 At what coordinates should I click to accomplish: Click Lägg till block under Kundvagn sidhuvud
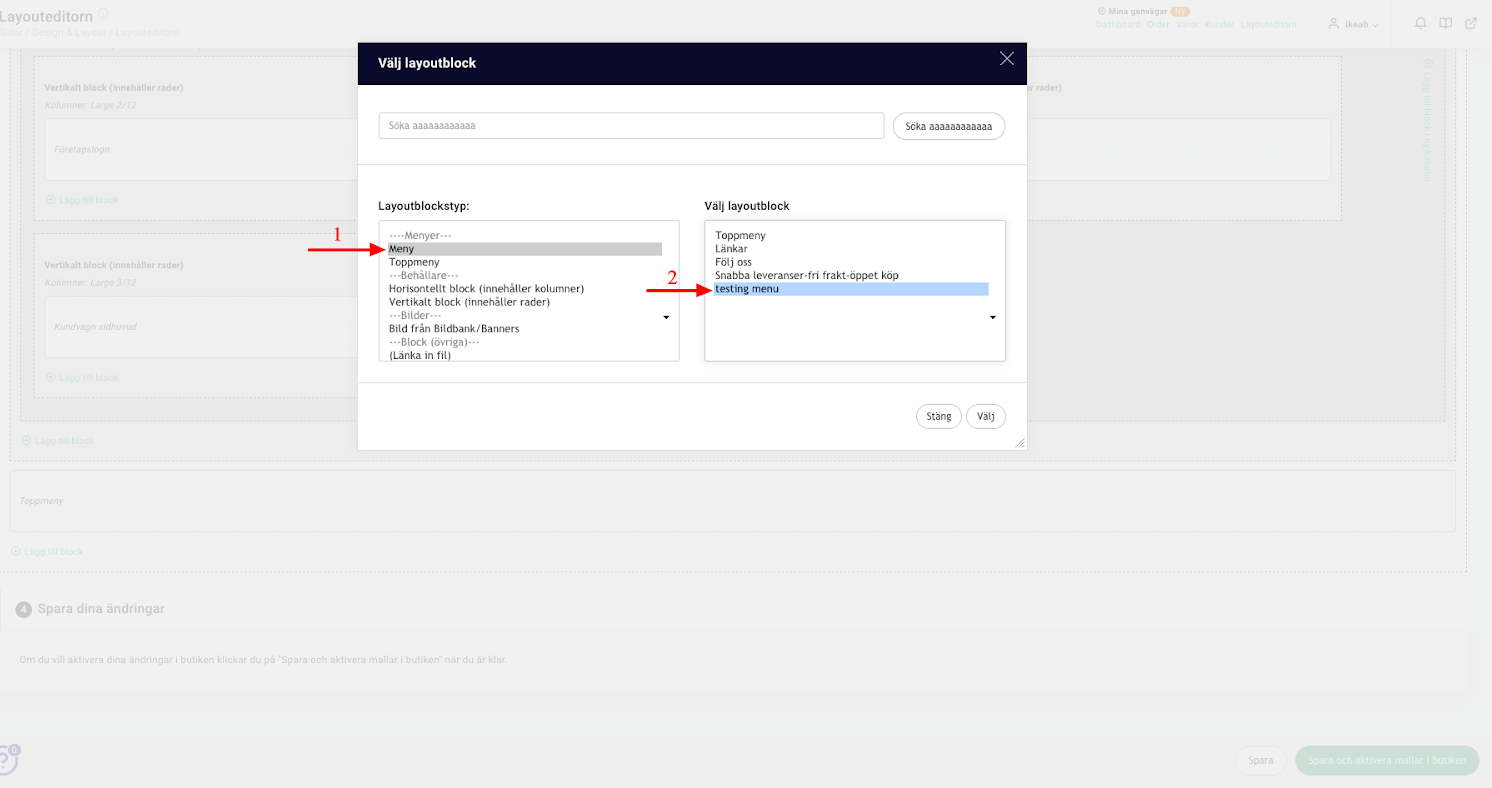[x=82, y=378]
